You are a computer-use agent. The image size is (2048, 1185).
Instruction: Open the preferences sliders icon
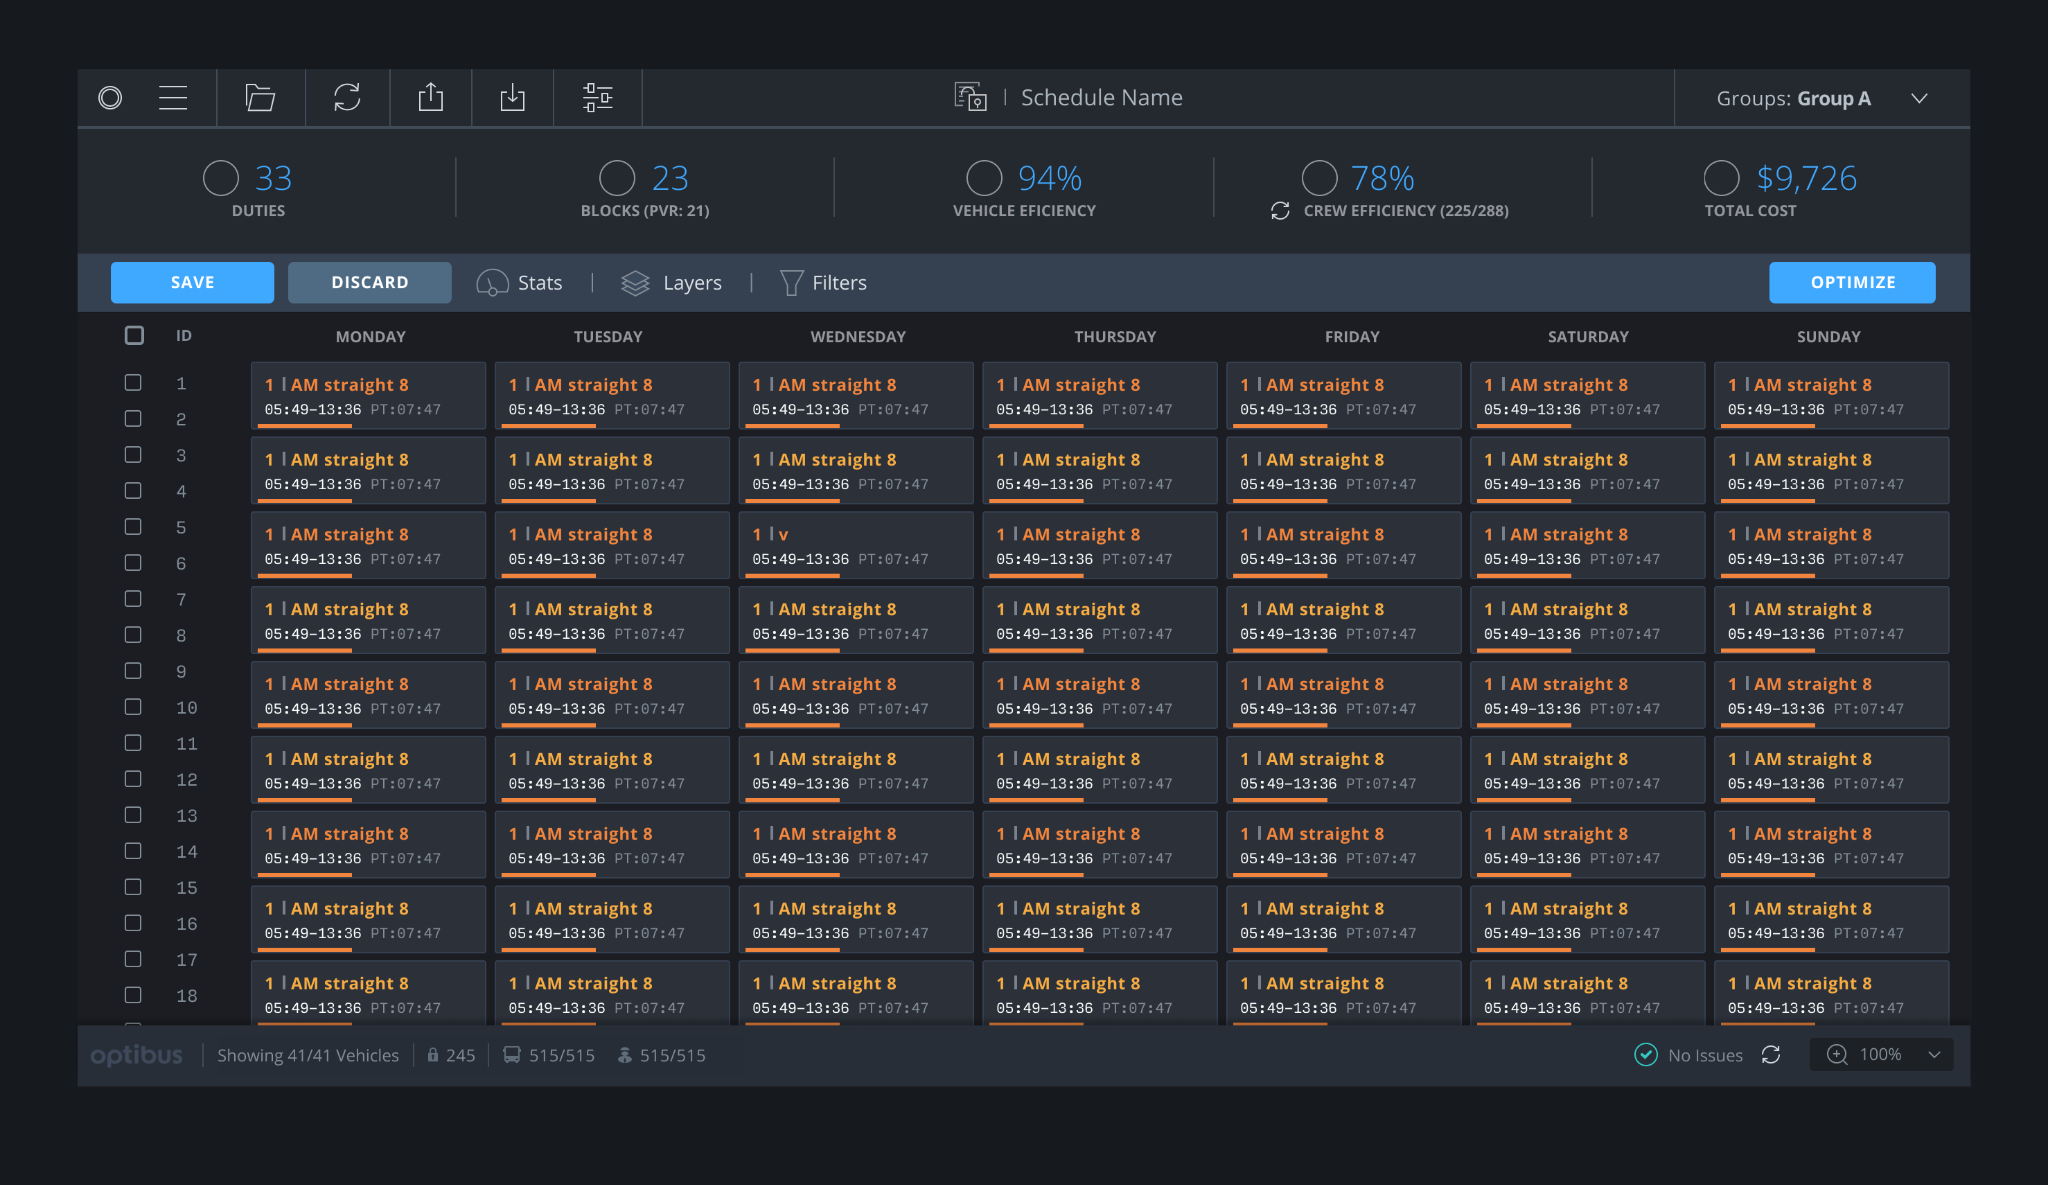598,98
